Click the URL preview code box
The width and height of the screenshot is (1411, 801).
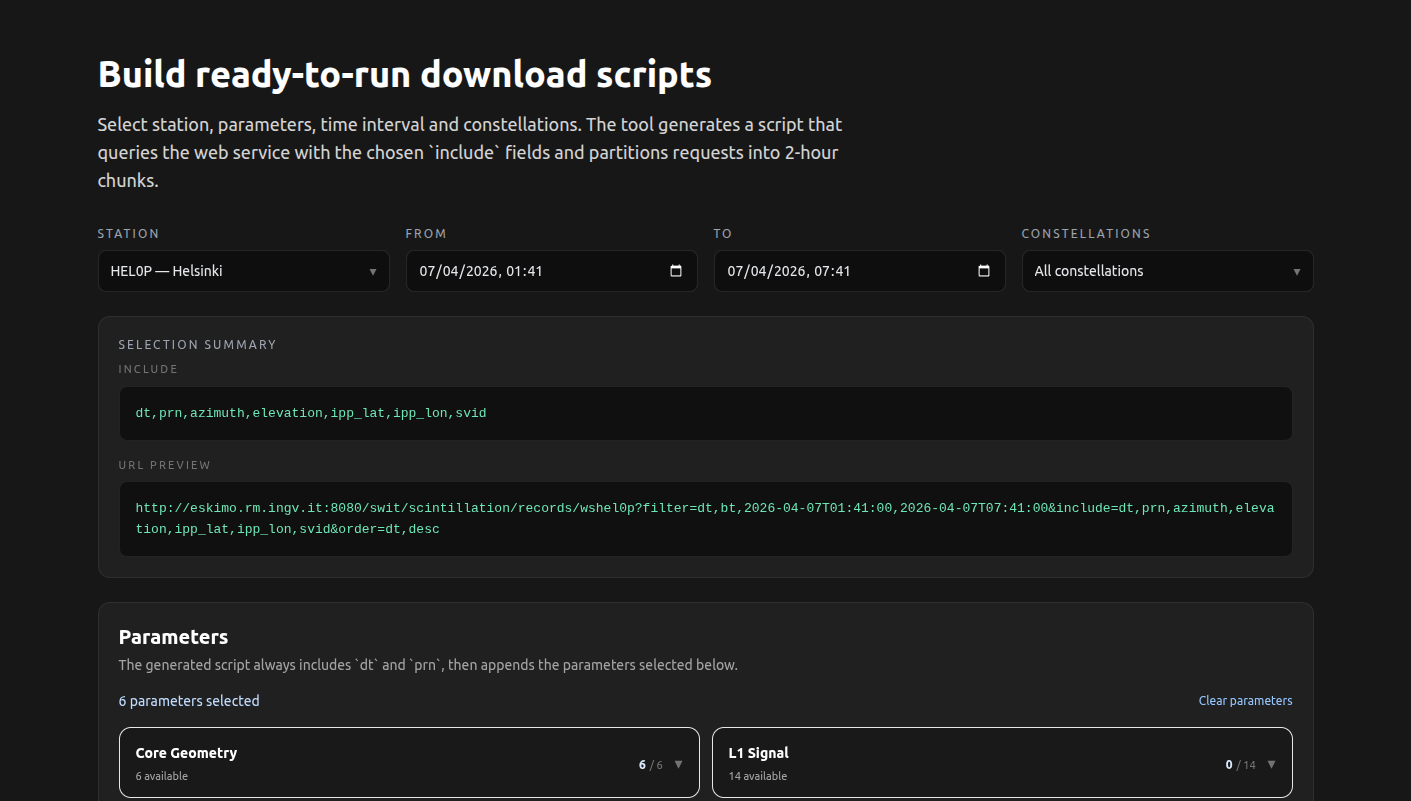705,518
